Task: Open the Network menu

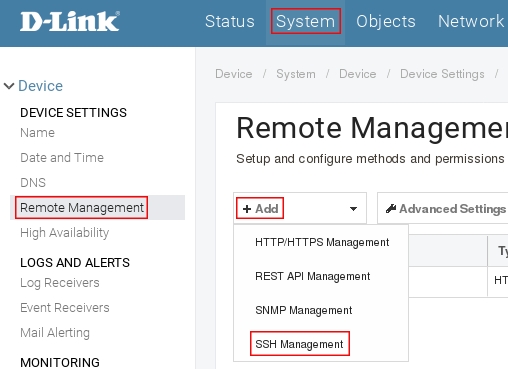Action: click(471, 21)
